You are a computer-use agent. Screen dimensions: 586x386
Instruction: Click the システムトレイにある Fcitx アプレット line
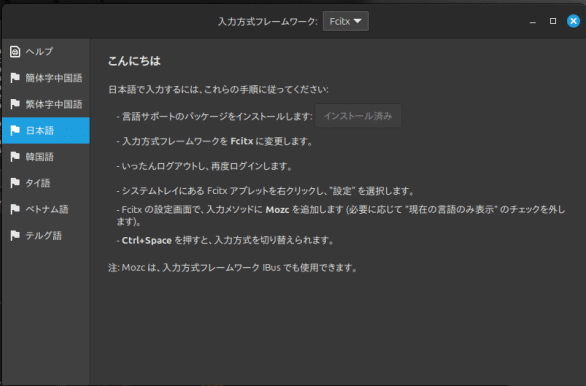[266, 191]
